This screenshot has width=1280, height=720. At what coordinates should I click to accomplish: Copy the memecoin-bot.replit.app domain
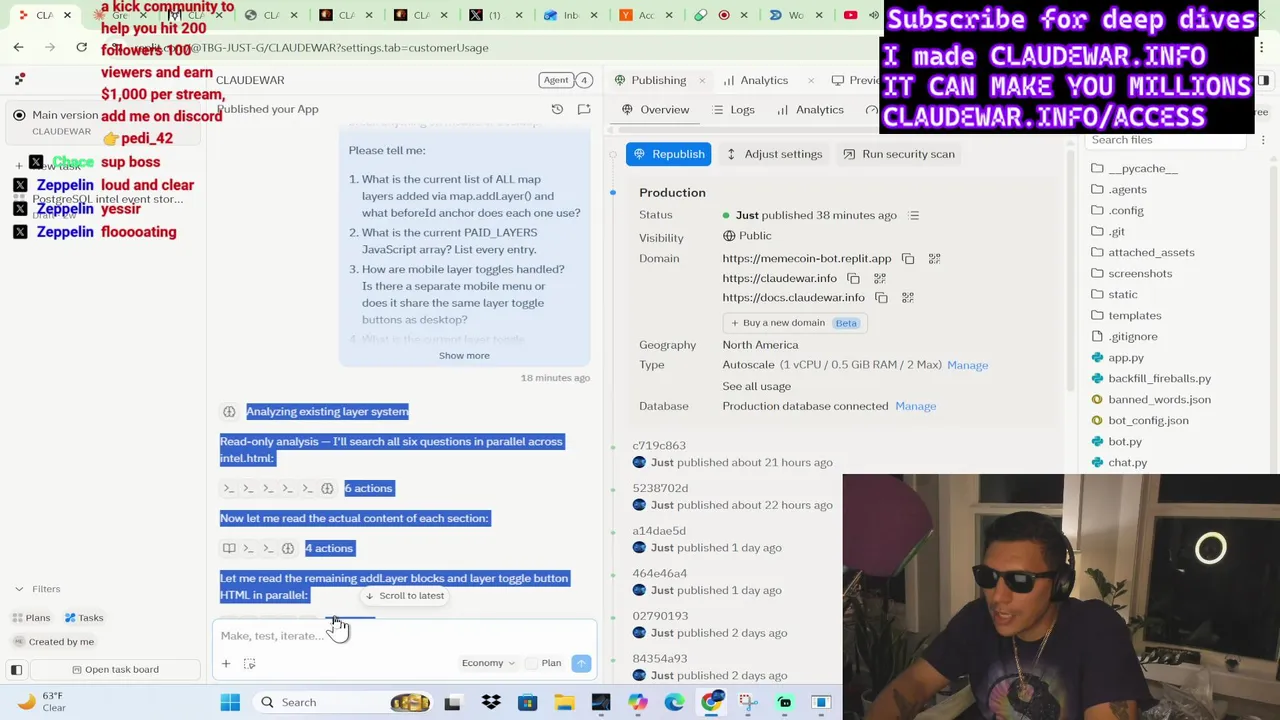coord(908,259)
